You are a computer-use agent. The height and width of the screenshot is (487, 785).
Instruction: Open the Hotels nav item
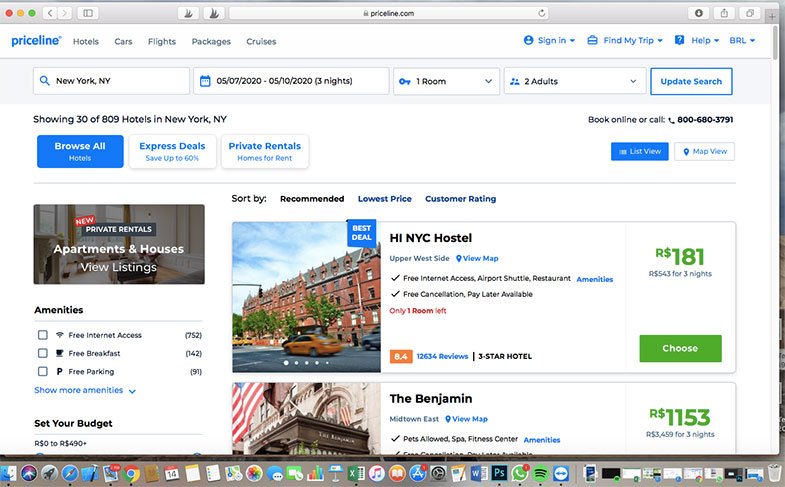(86, 42)
